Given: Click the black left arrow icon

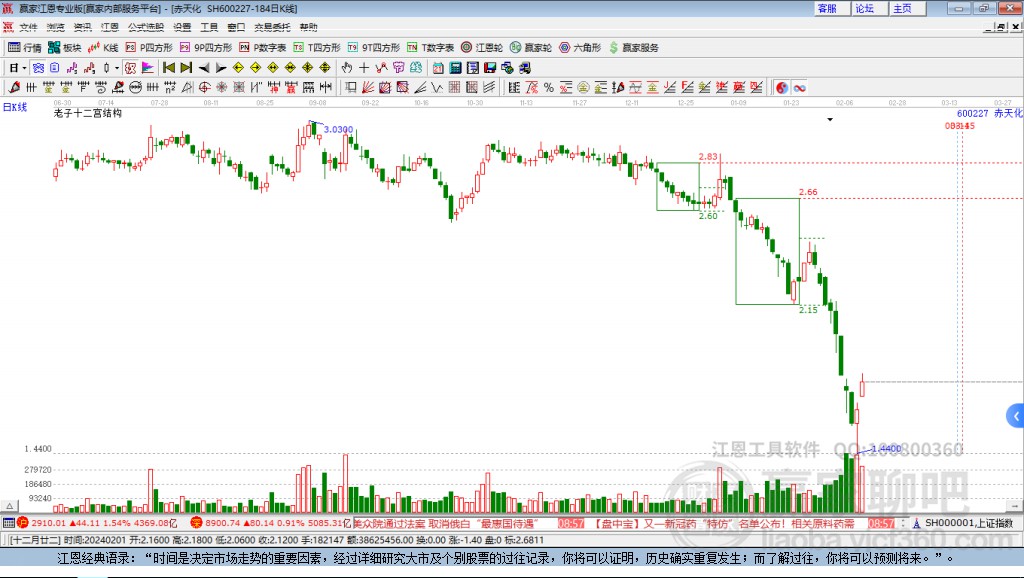Looking at the screenshot, I should 204,68.
